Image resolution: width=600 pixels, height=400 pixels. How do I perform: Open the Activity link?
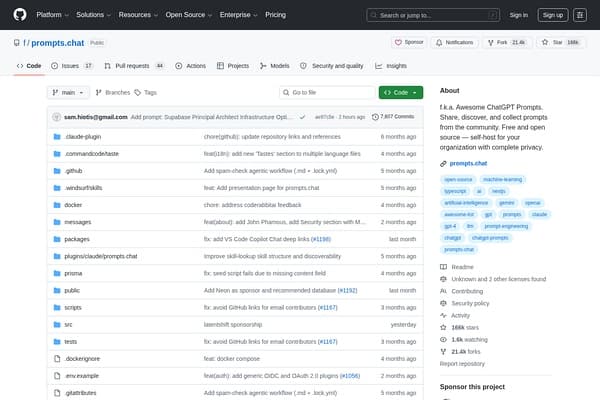pyautogui.click(x=460, y=315)
